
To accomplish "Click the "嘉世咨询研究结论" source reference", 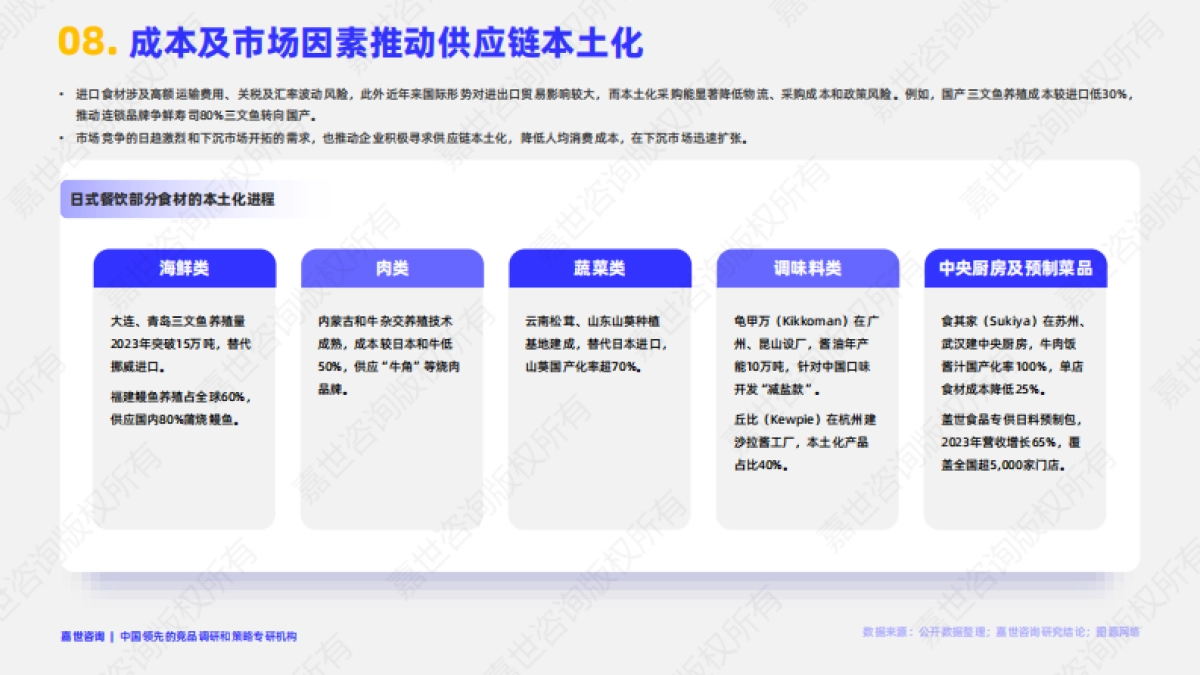I will tap(1043, 631).
